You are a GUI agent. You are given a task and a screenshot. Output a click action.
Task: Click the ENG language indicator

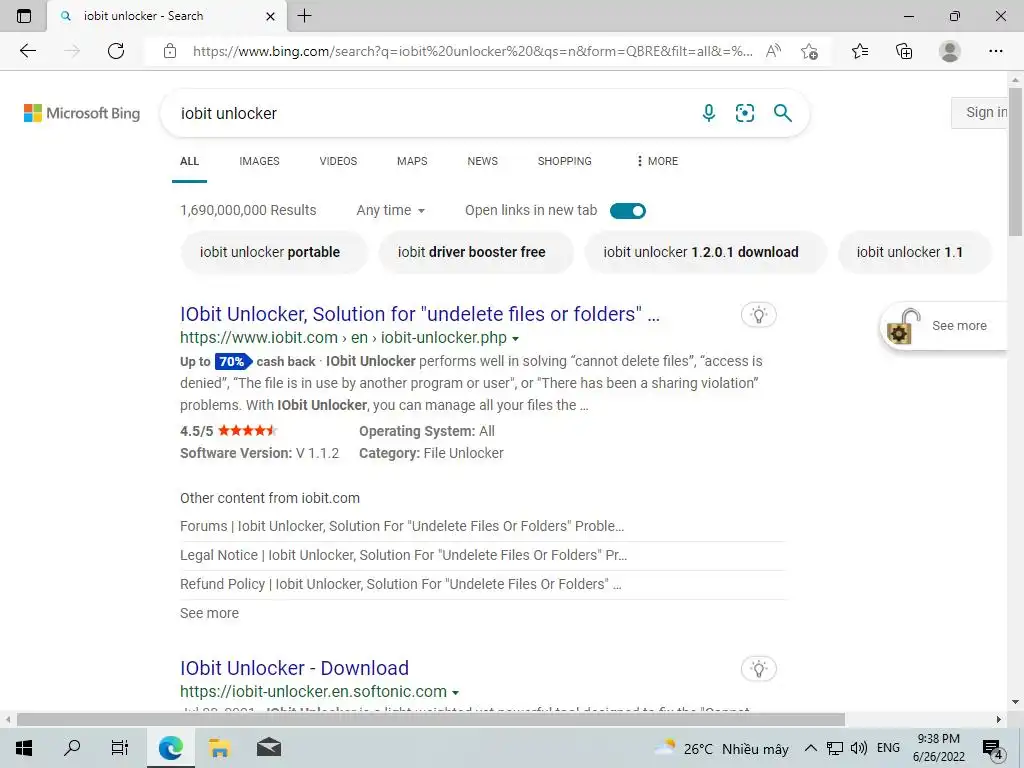pyautogui.click(x=888, y=748)
